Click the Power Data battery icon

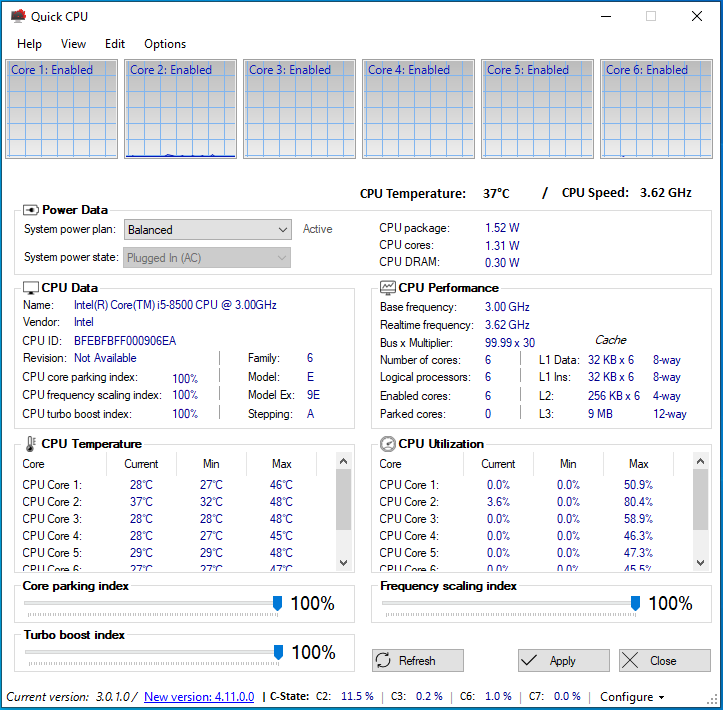[x=30, y=210]
